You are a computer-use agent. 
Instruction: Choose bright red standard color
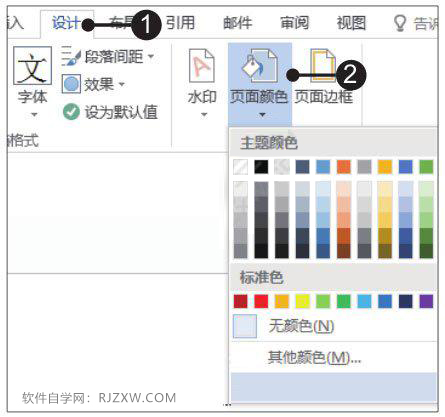[x=261, y=301]
